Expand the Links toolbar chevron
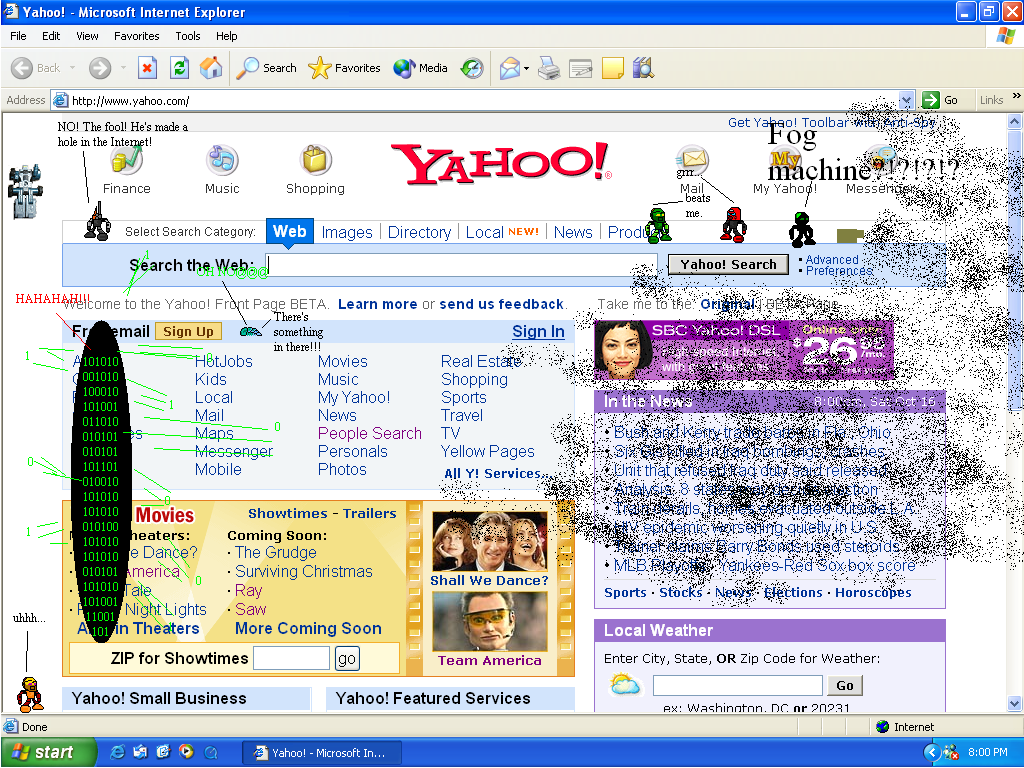 1016,96
